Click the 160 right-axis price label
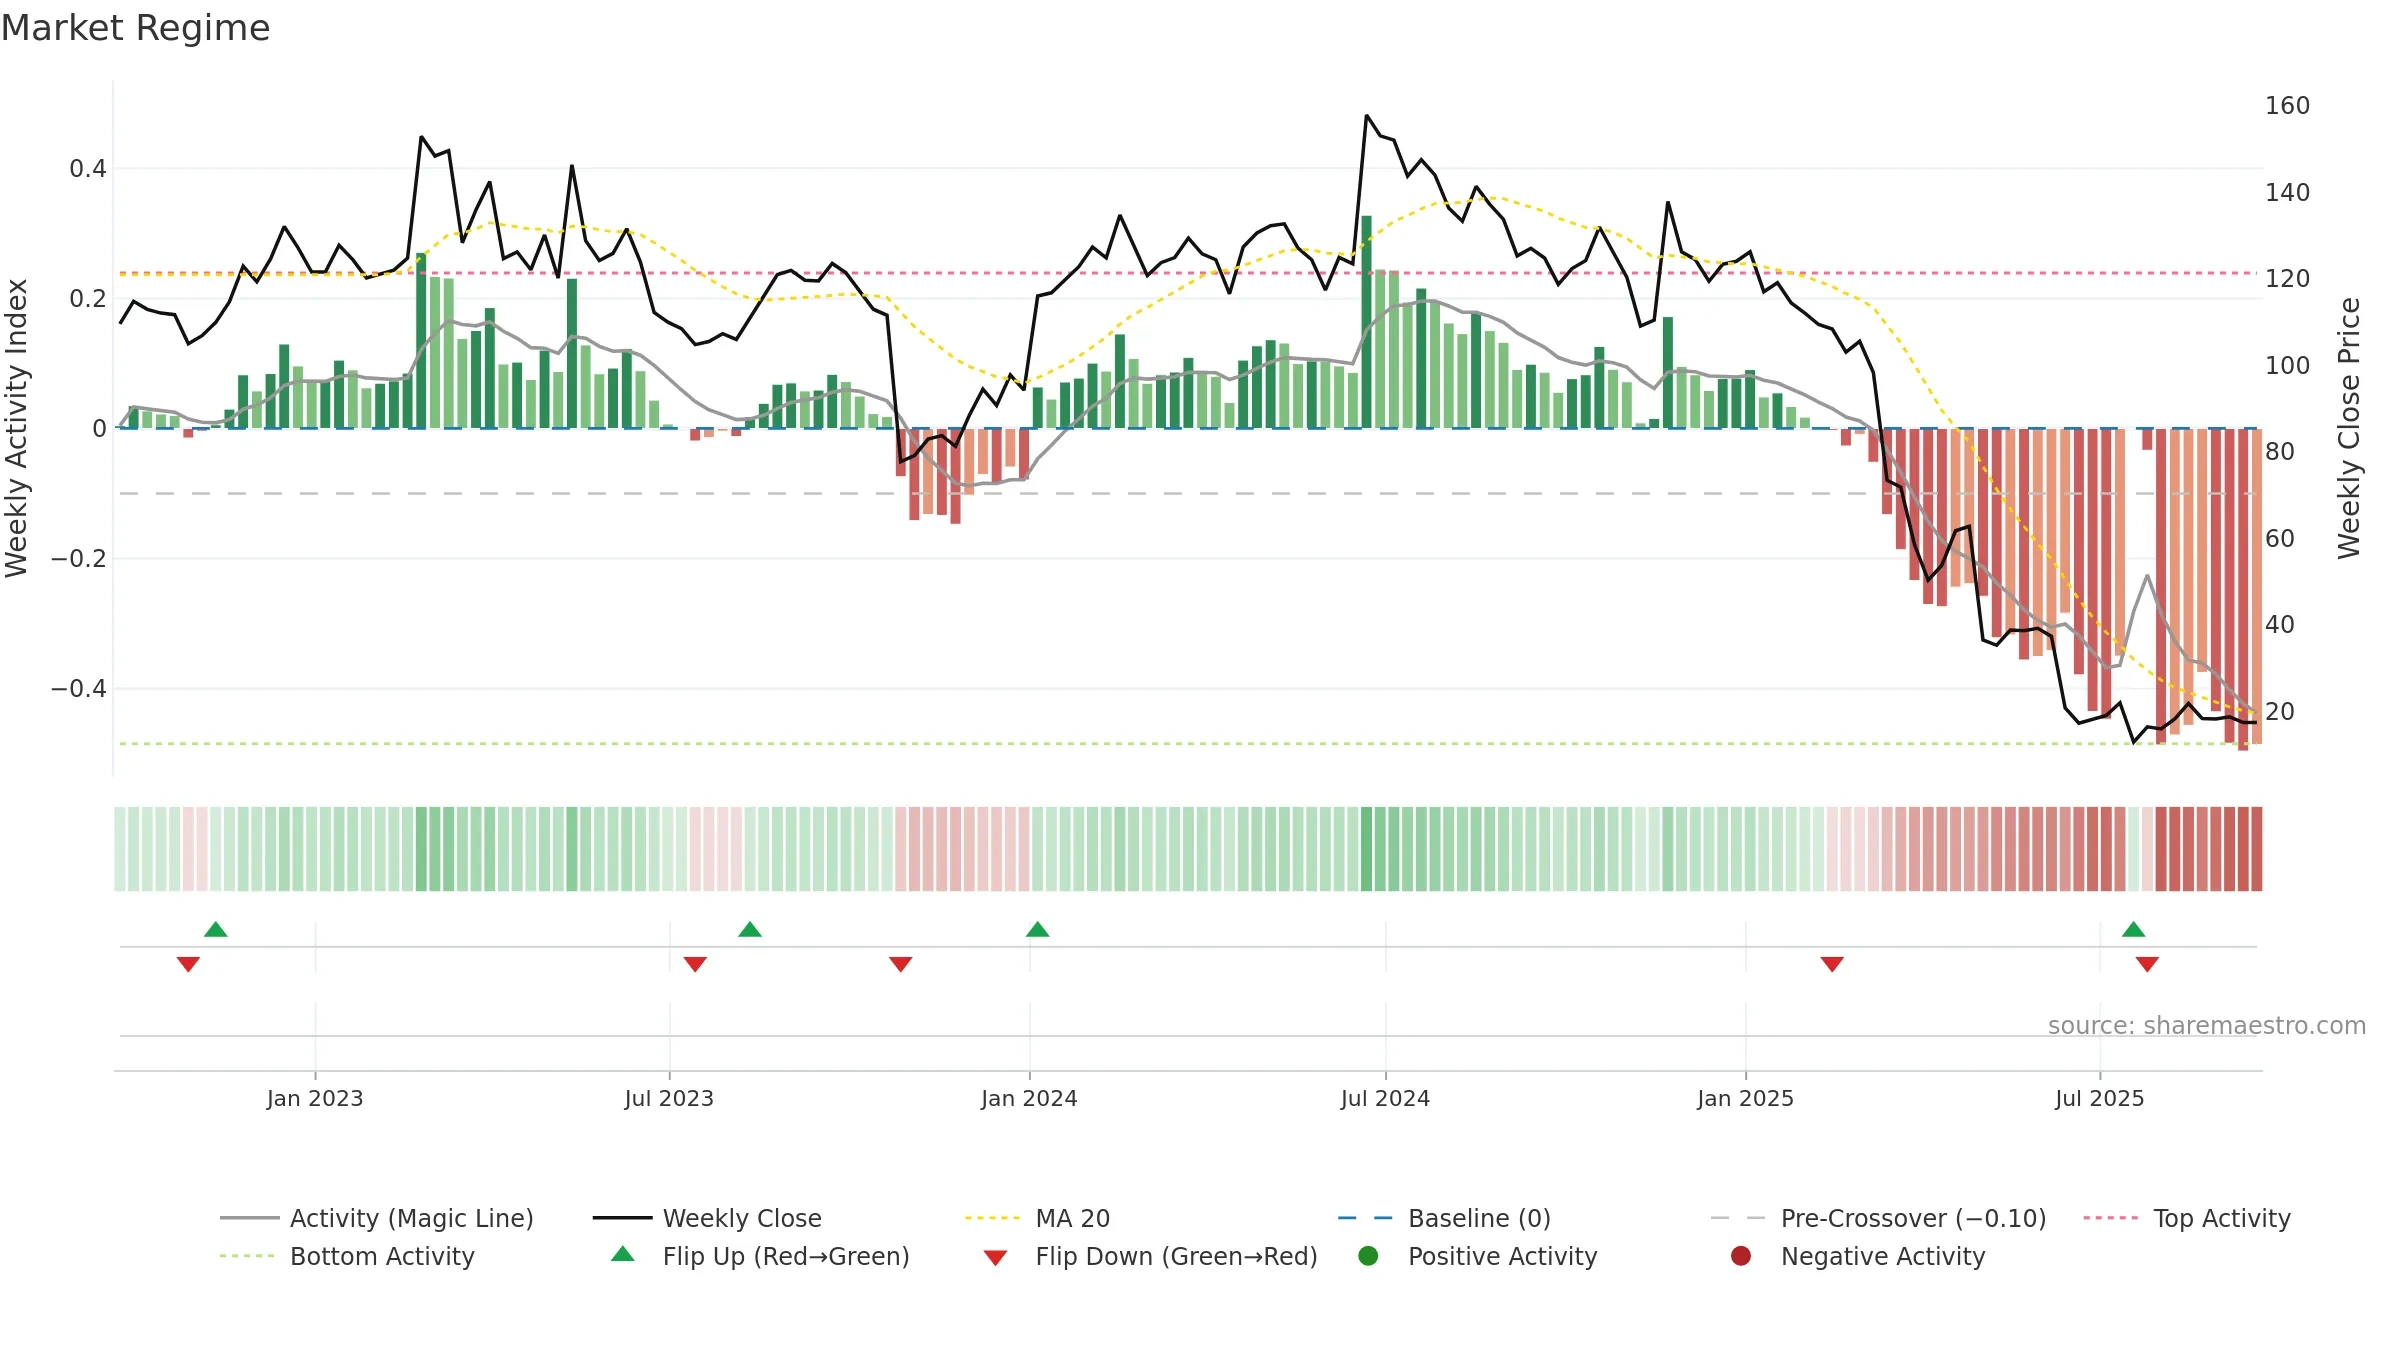2400x1350 pixels. [2288, 106]
